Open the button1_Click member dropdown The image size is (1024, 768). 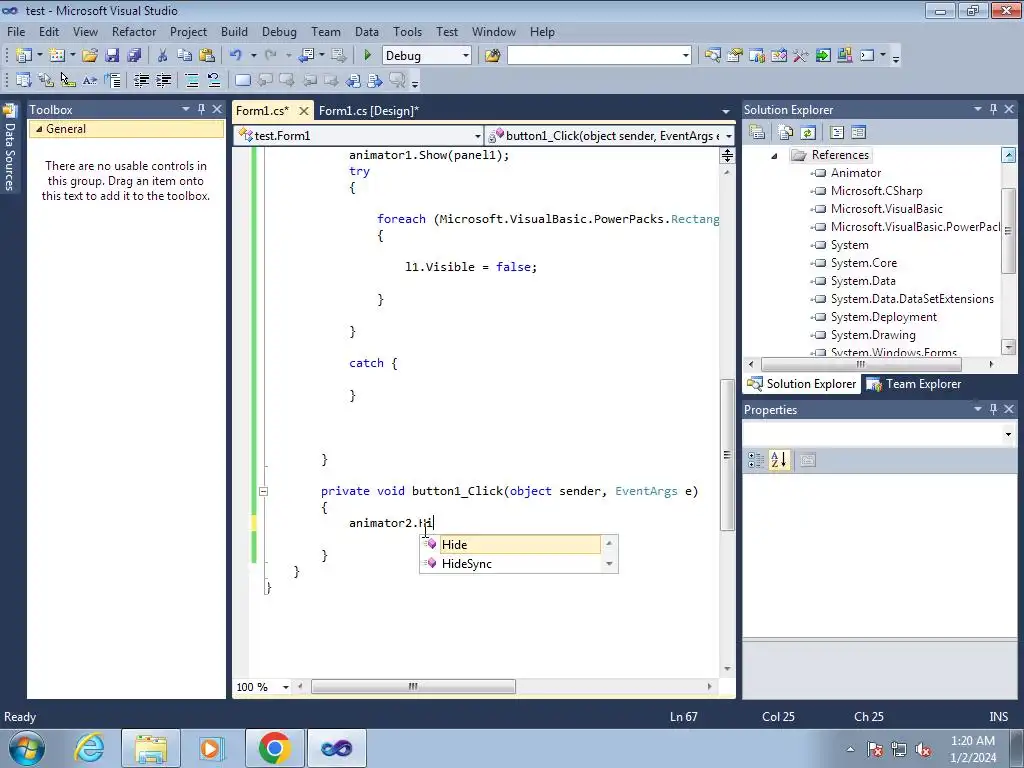coord(728,136)
